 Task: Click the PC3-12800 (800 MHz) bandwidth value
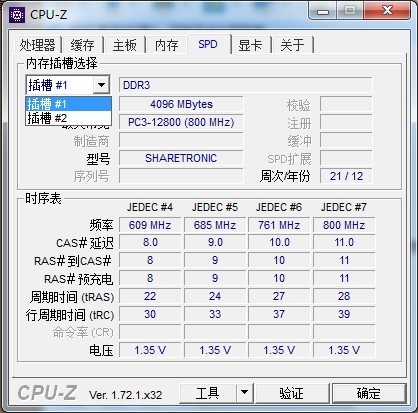pyautogui.click(x=181, y=122)
